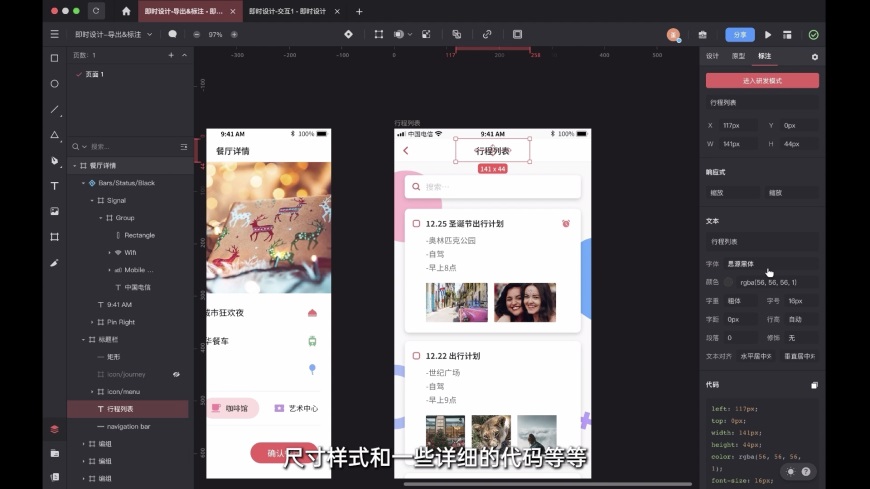Open a new tab with plus
Viewport: 870px width, 489px height.
pyautogui.click(x=359, y=11)
